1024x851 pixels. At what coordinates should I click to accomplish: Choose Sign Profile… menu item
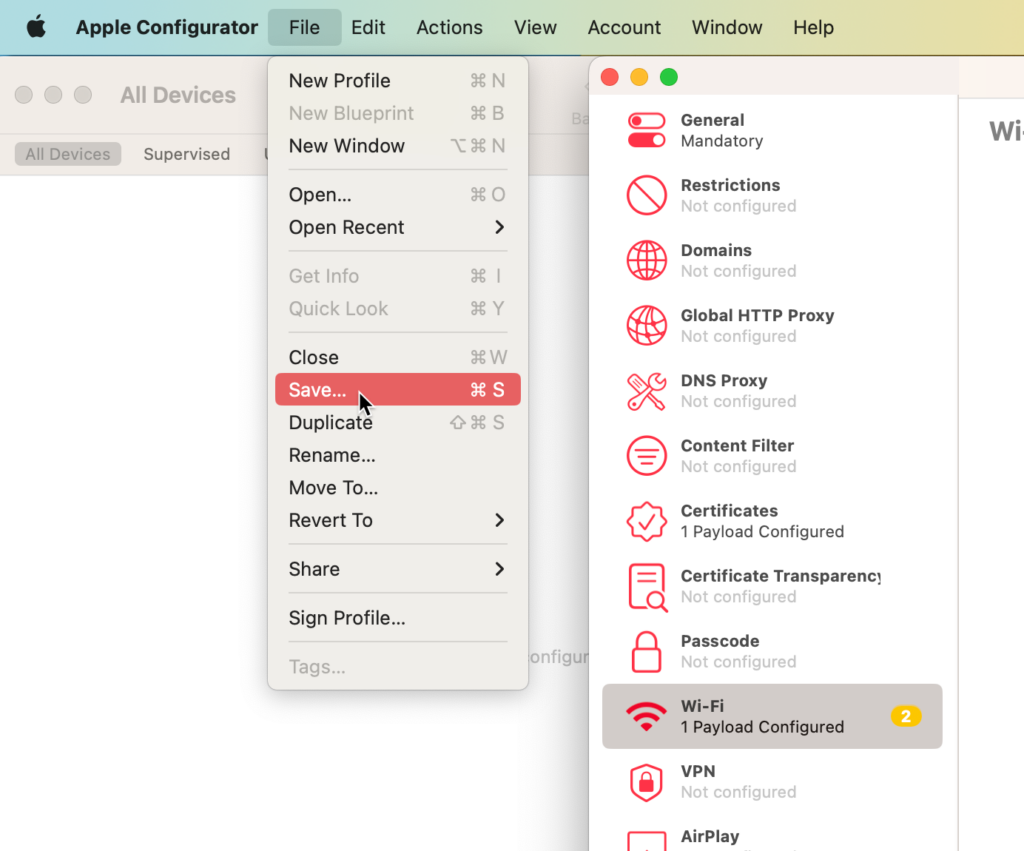(347, 618)
